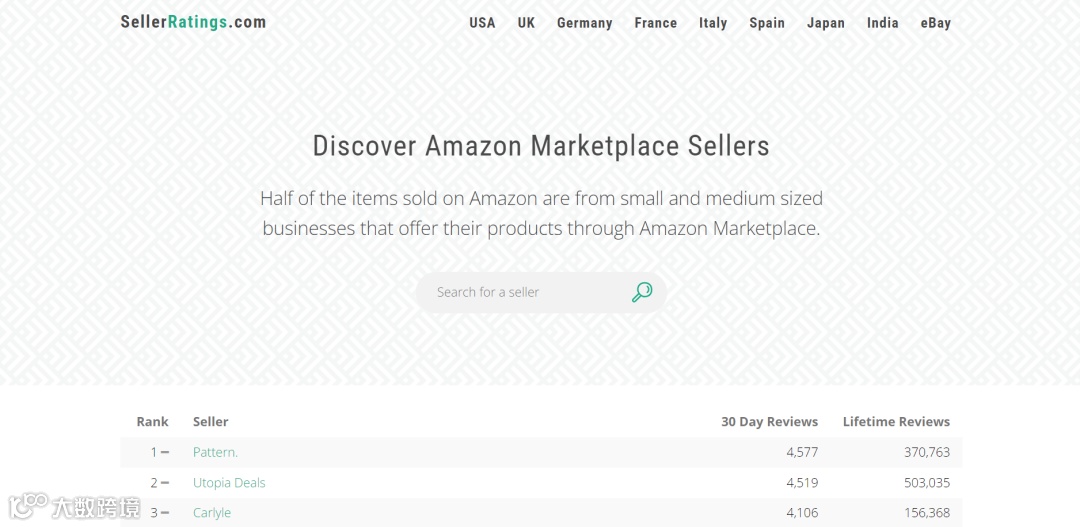Go to the France sellers page

coord(655,23)
